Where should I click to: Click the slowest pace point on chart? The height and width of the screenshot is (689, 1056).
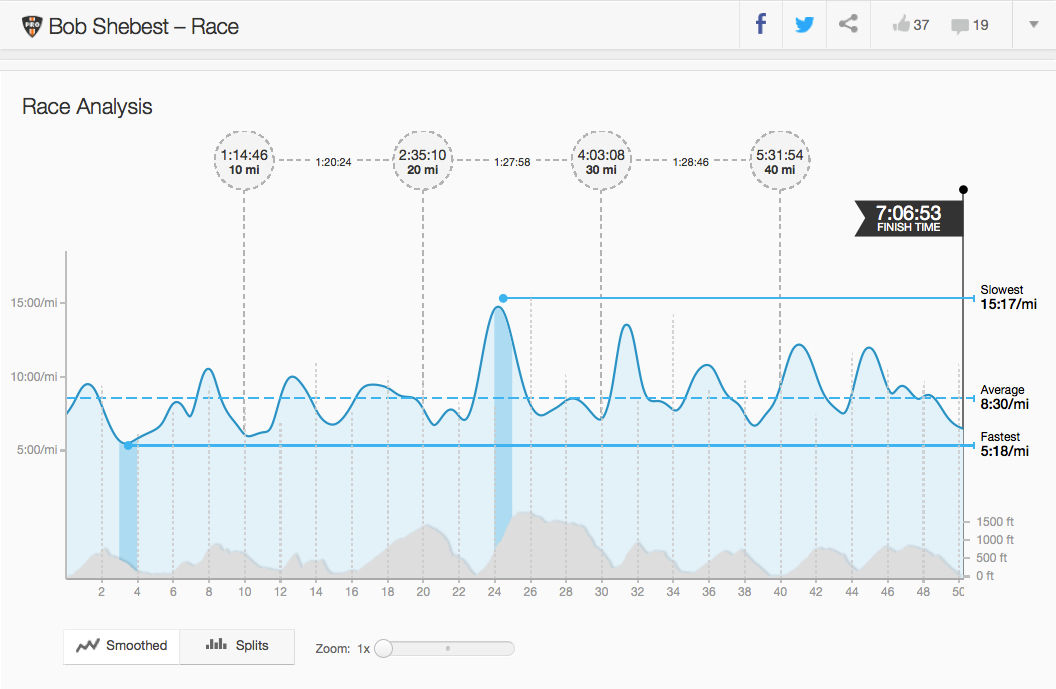(503, 298)
